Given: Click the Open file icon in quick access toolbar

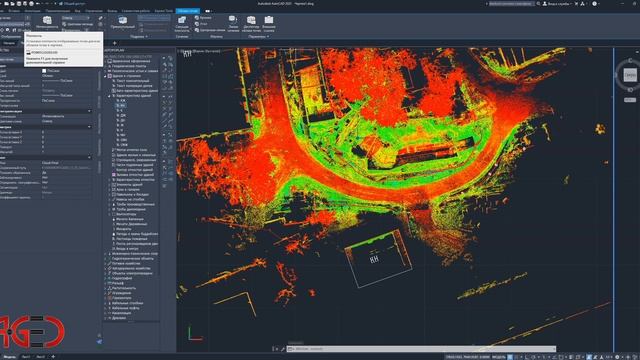Looking at the screenshot, I should coord(12,4).
